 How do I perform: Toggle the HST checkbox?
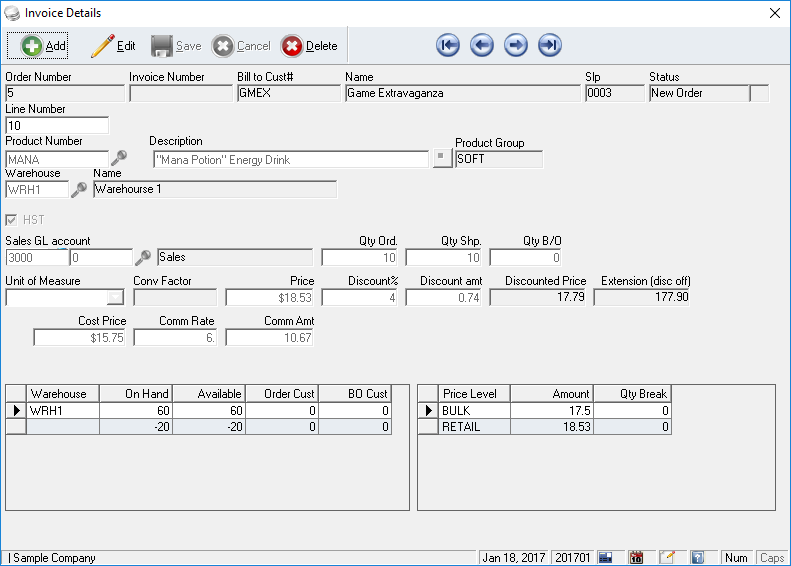click(x=12, y=220)
